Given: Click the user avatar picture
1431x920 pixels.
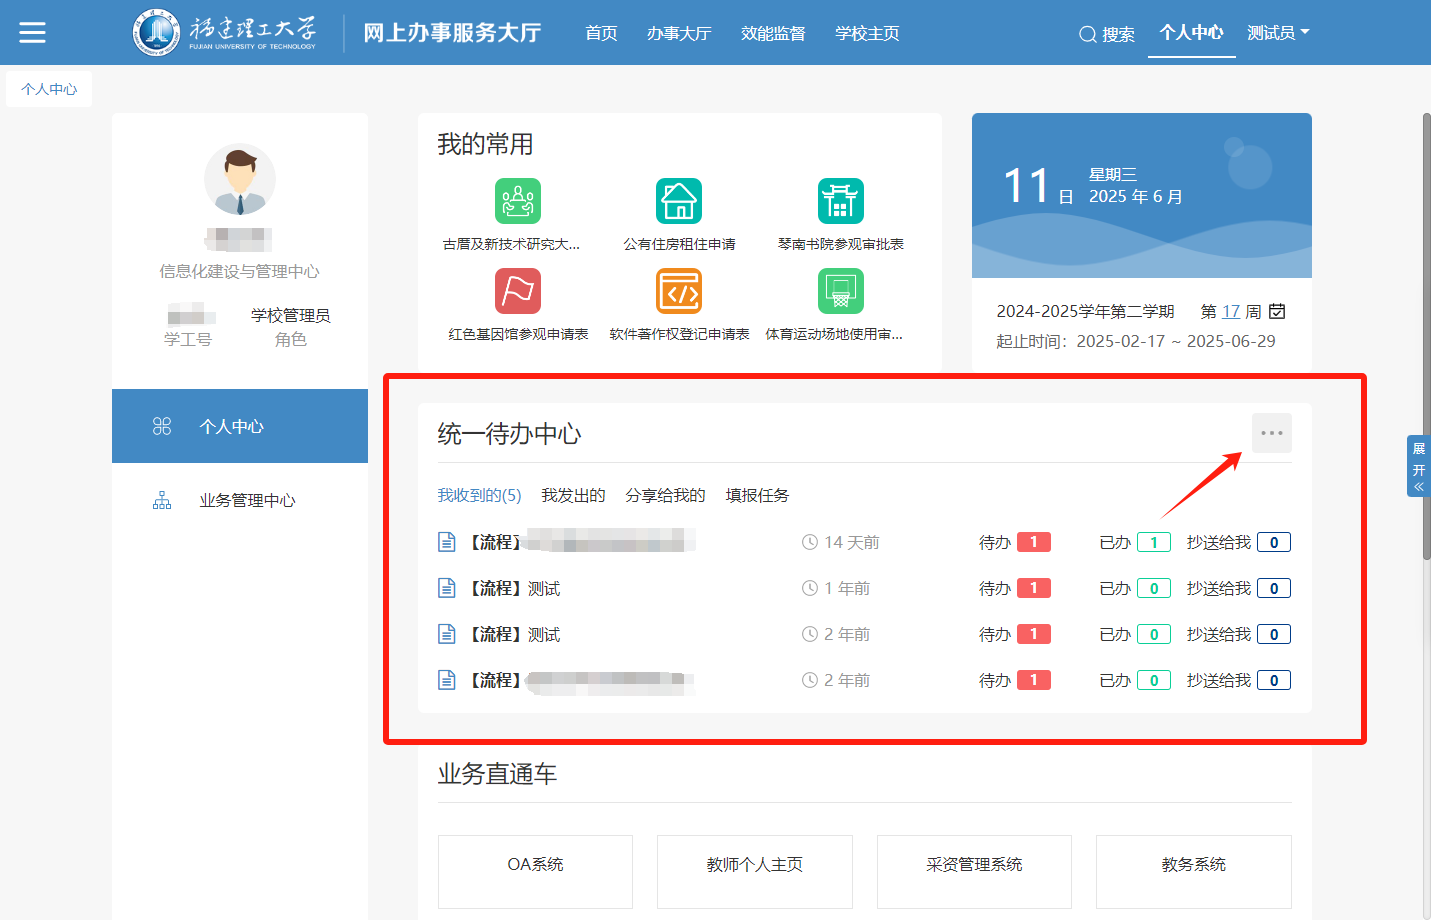Looking at the screenshot, I should [x=240, y=180].
